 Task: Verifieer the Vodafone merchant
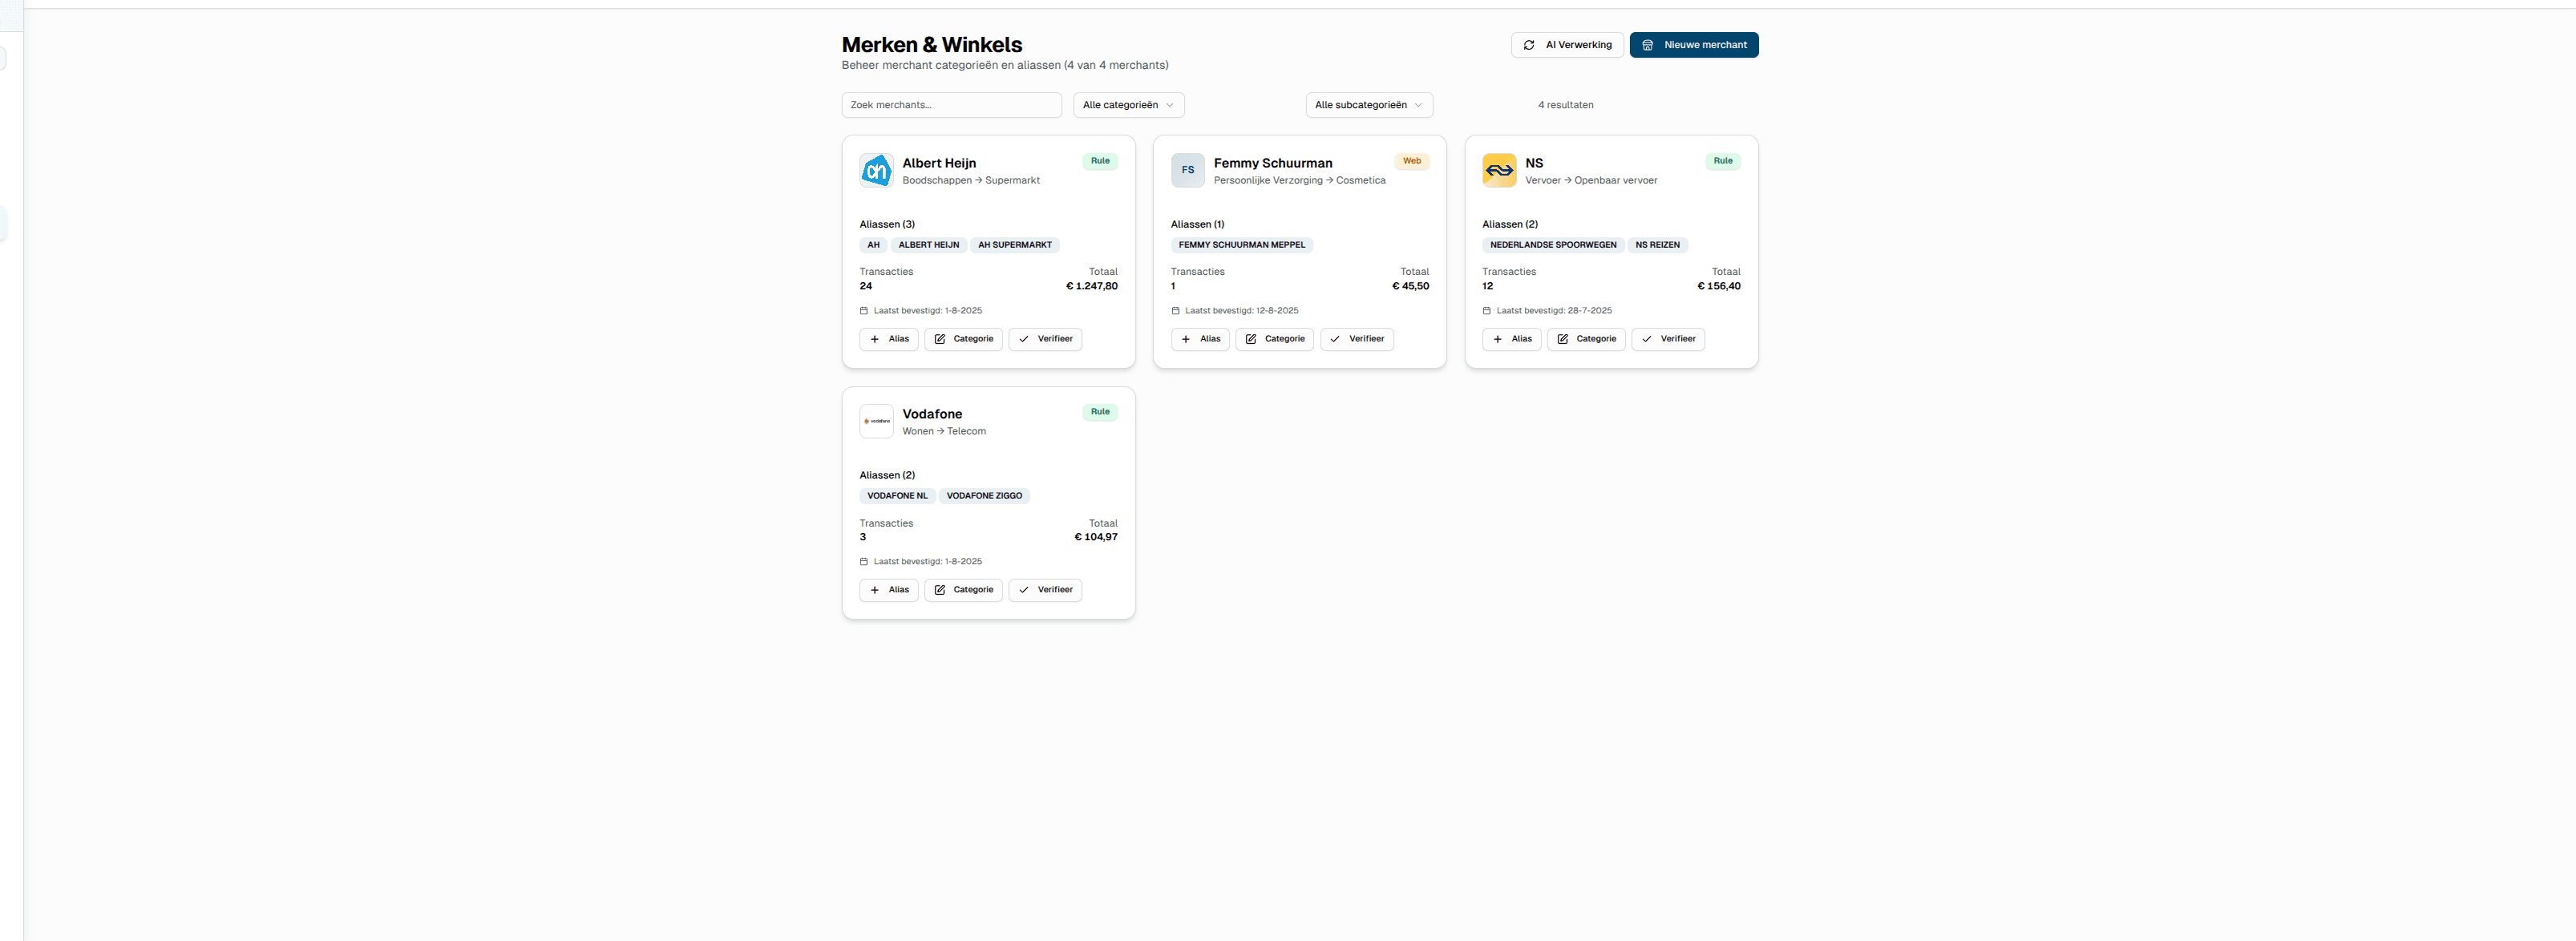tap(1045, 590)
